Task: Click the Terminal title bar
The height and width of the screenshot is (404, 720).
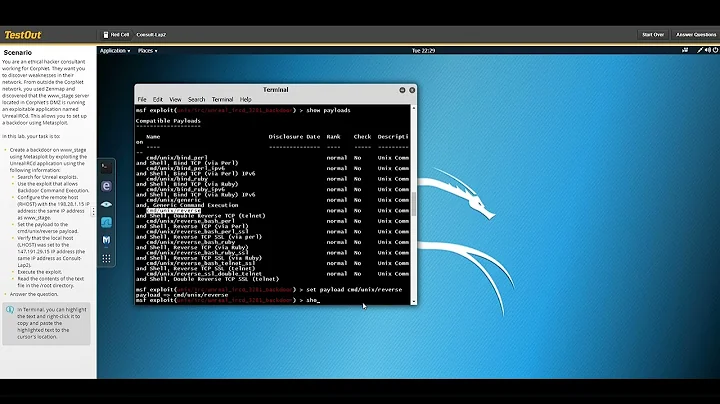Action: 276,90
